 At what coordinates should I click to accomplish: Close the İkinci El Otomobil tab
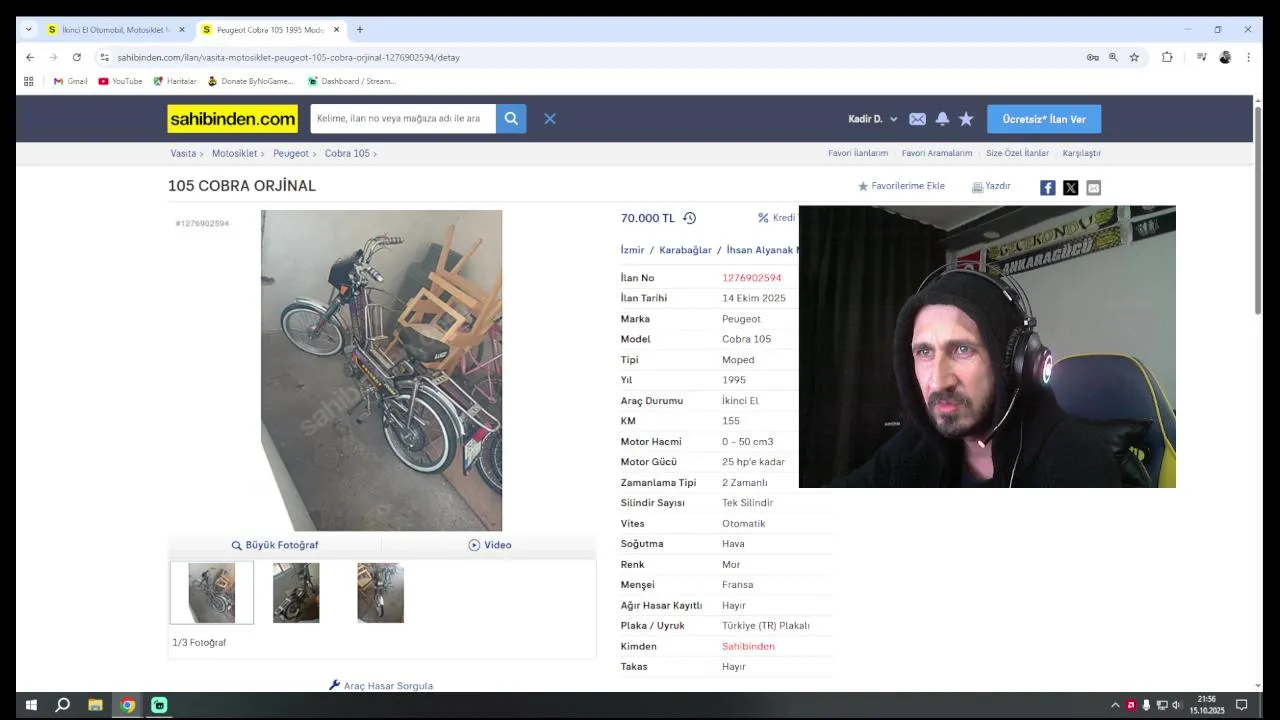(x=182, y=30)
